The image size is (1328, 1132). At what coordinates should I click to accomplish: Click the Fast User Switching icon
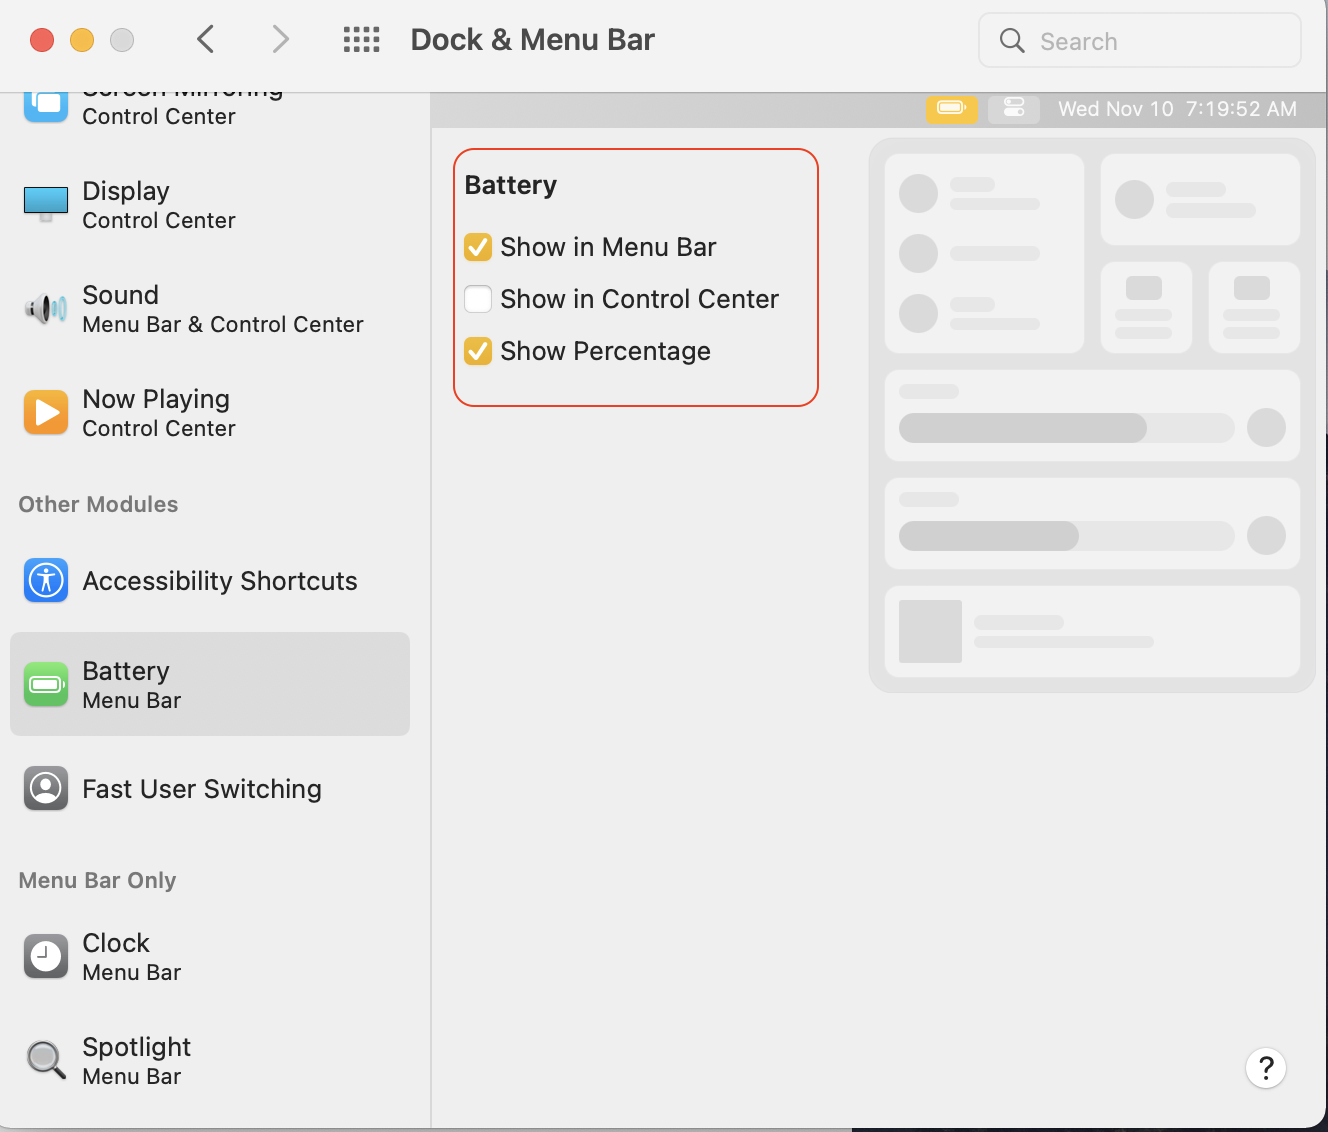pos(46,788)
